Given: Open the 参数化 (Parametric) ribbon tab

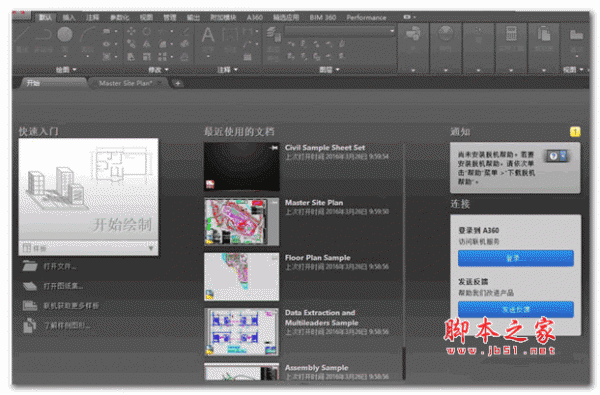Looking at the screenshot, I should [x=119, y=17].
